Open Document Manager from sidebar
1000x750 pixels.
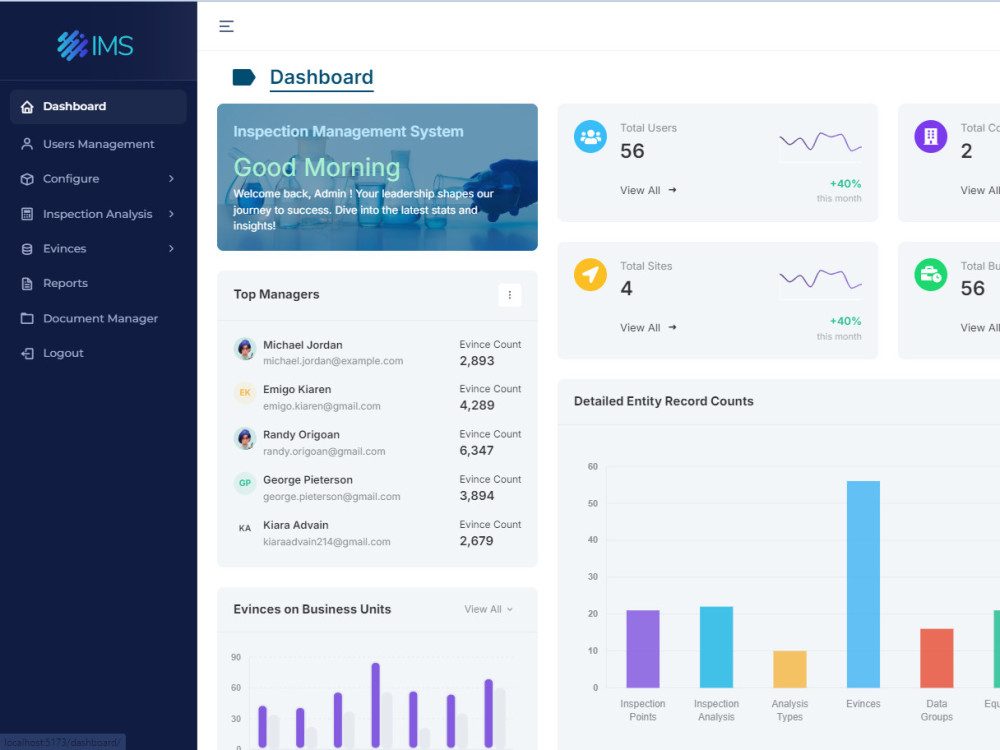(x=98, y=318)
